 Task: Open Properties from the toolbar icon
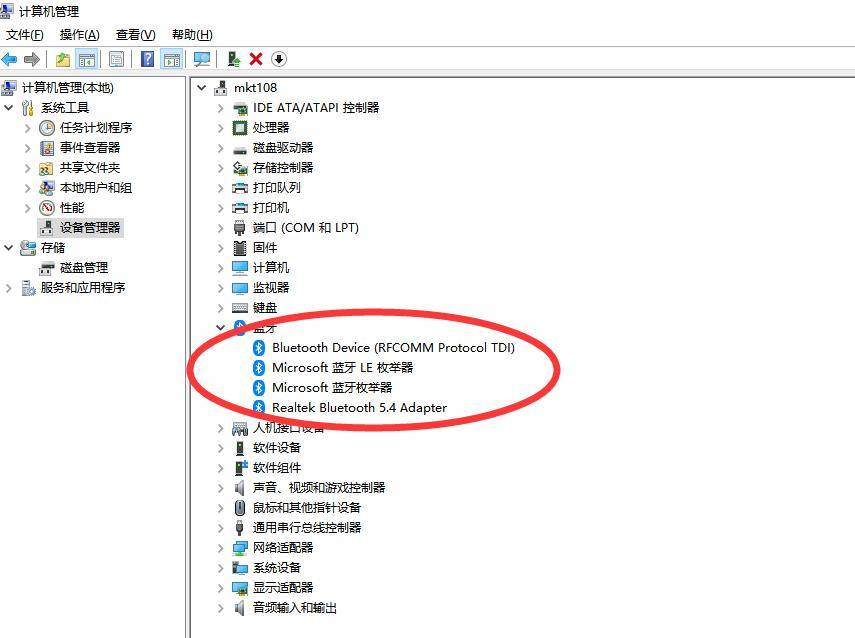pos(116,59)
